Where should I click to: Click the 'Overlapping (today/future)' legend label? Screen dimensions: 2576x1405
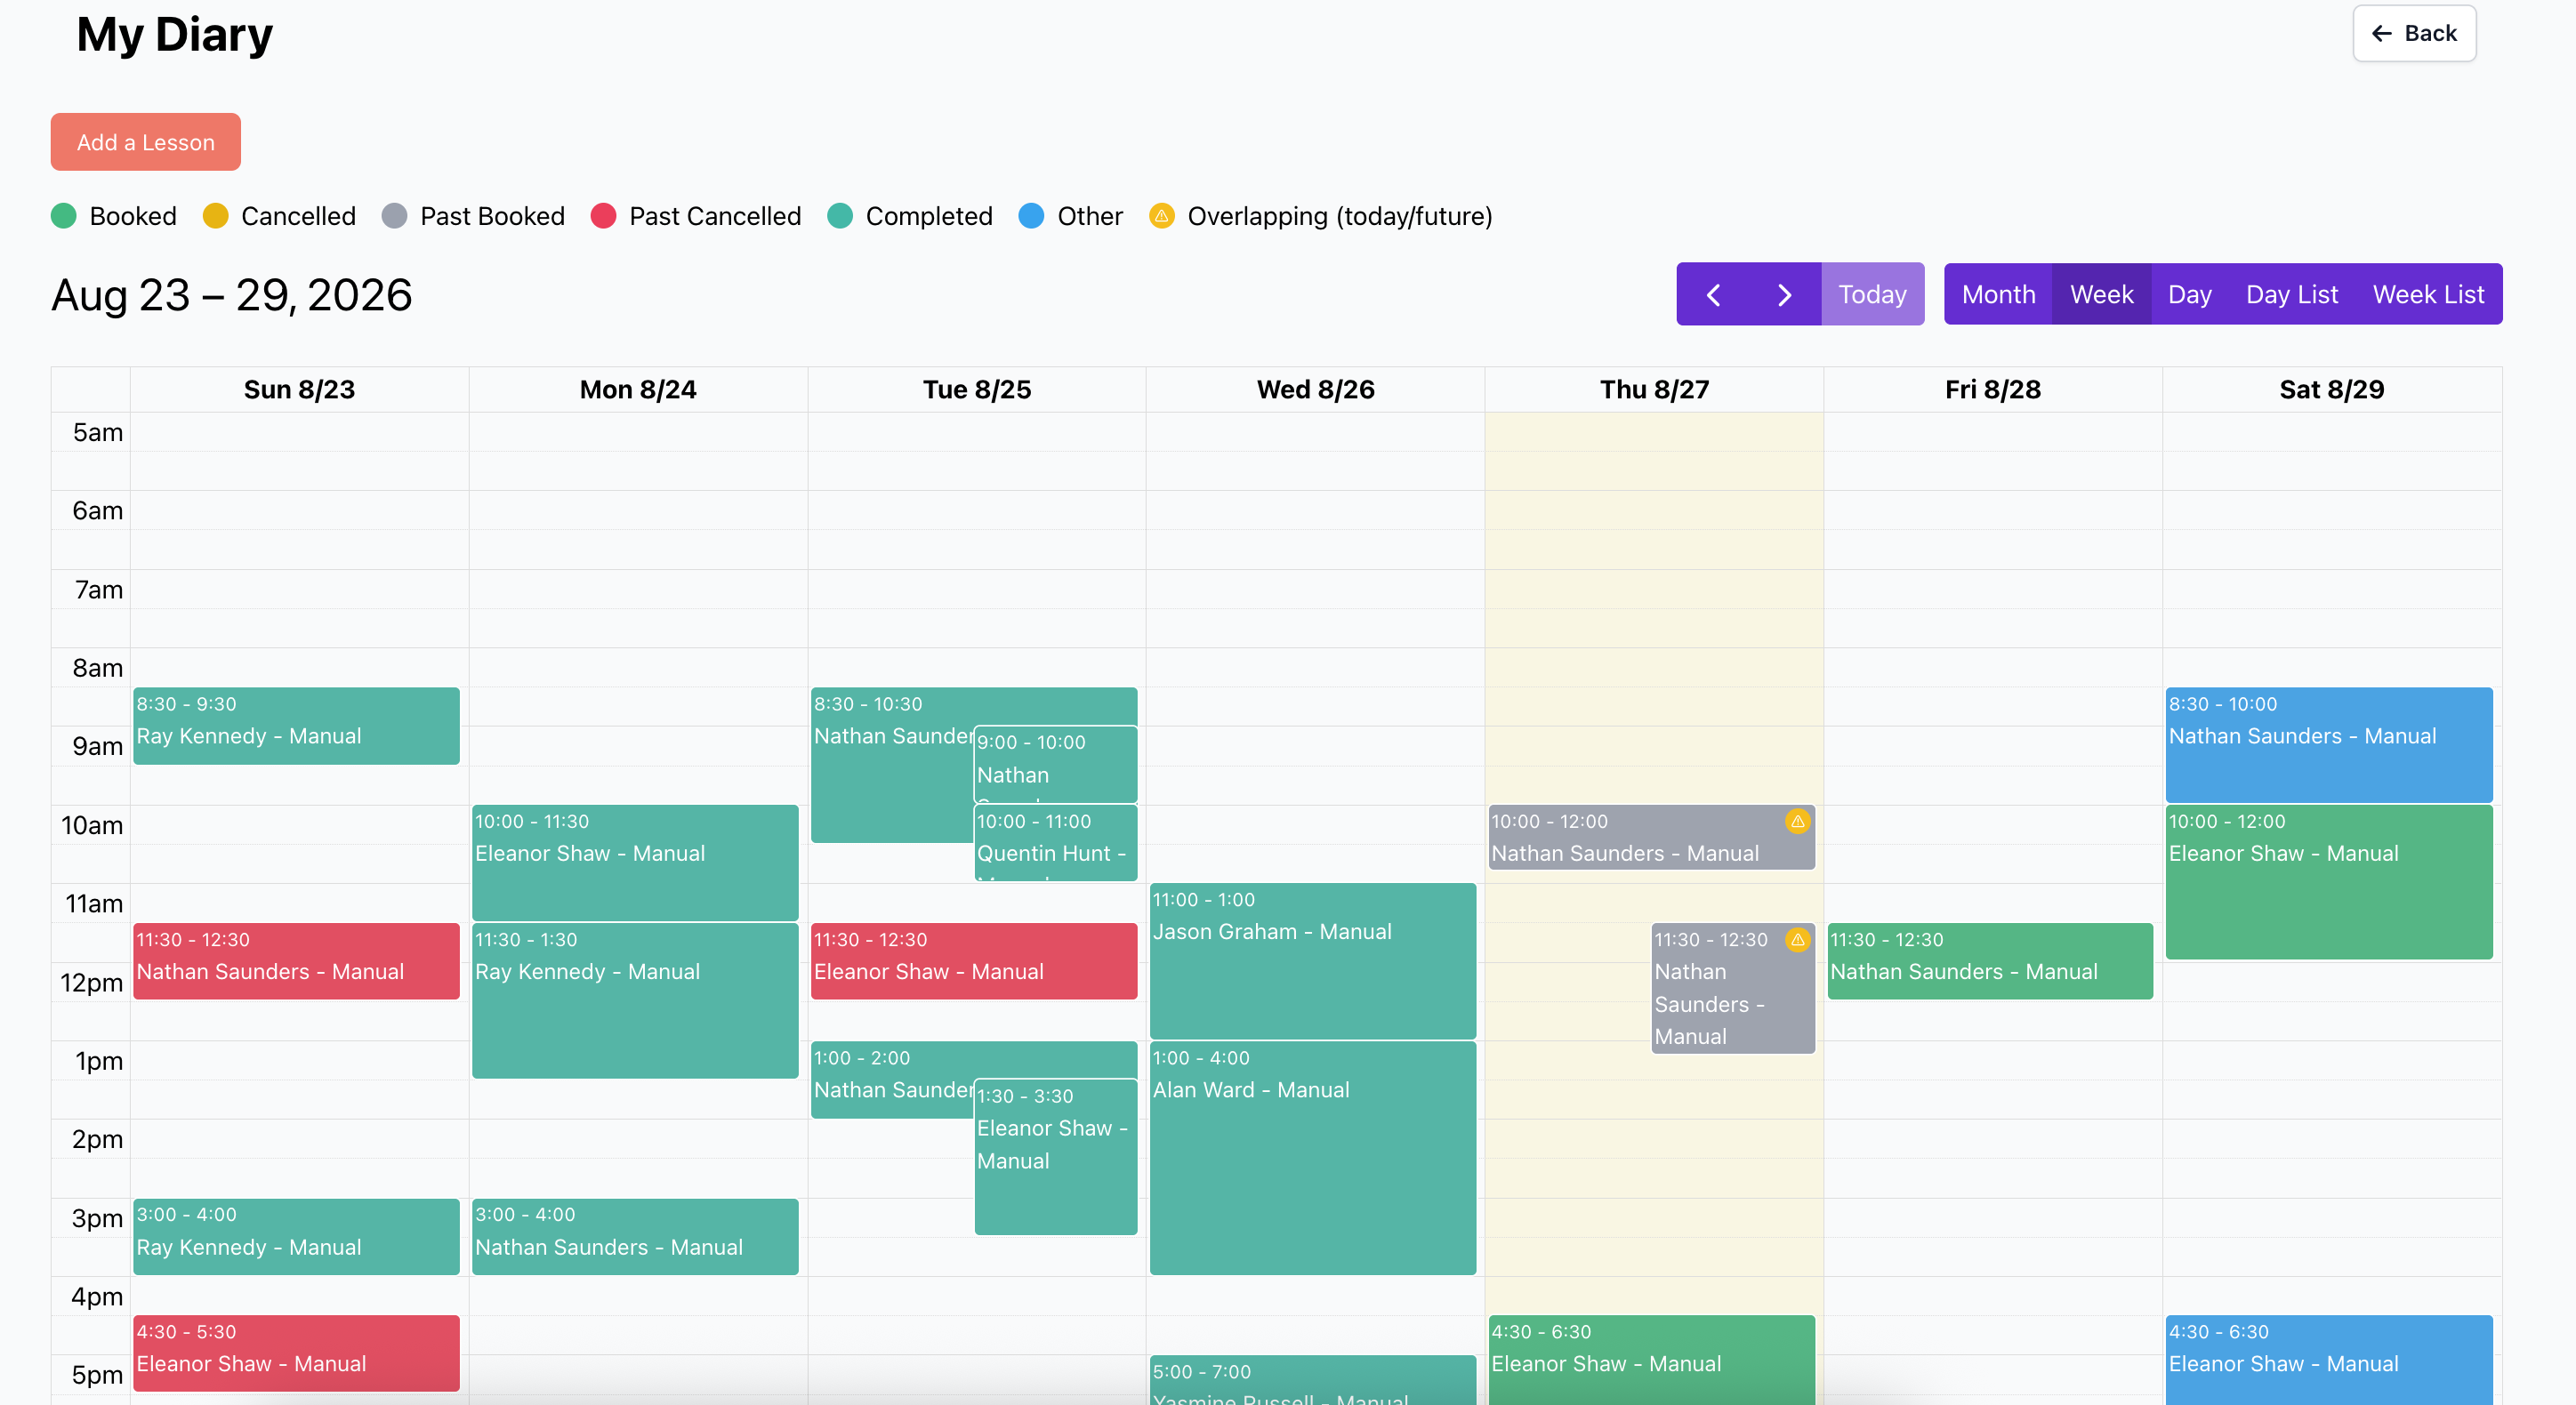point(1340,216)
